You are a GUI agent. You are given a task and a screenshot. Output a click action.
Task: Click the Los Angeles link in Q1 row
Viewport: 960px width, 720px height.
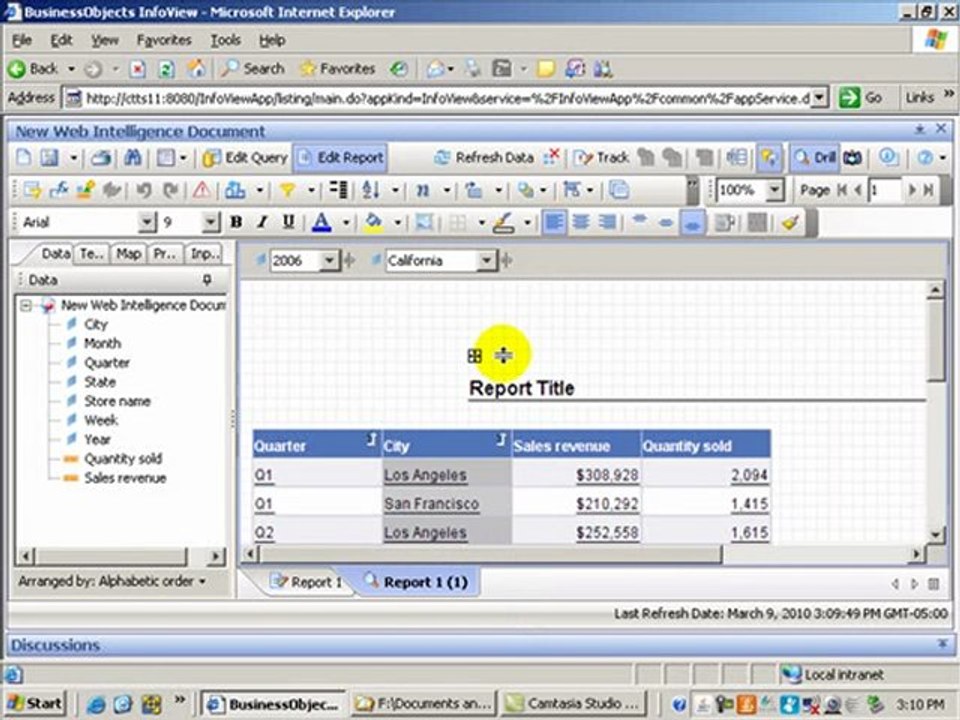pyautogui.click(x=426, y=475)
